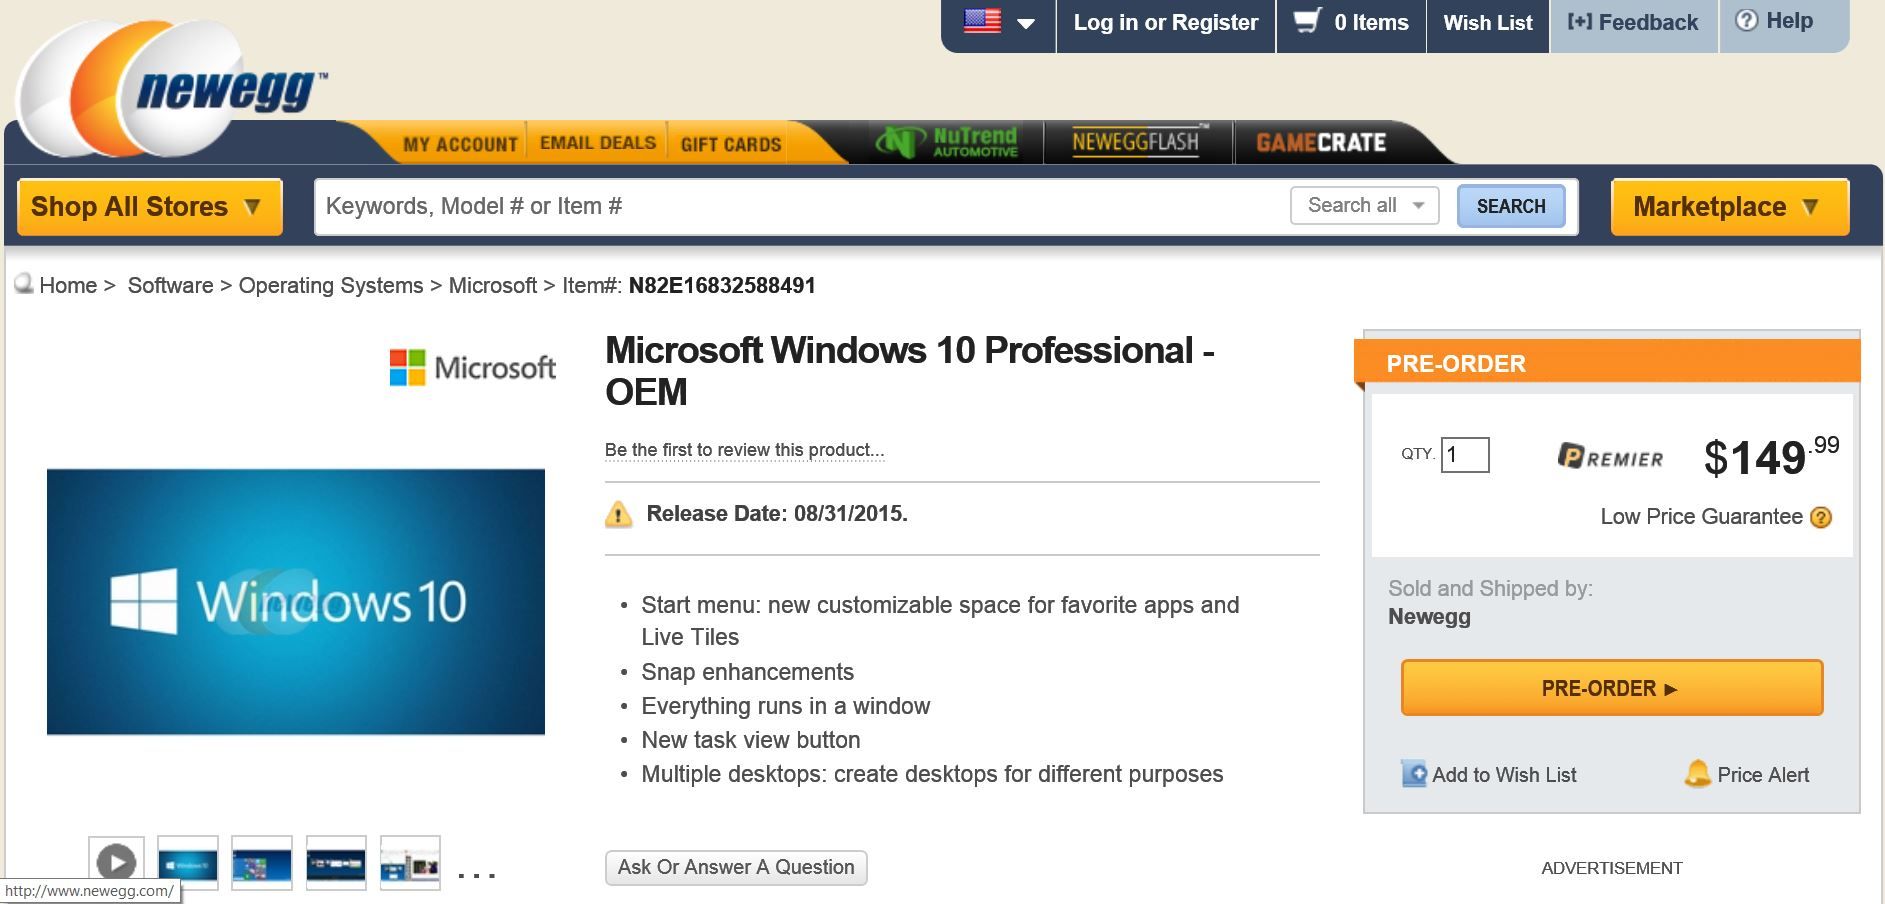Open the Search all category dropdown
This screenshot has height=904, width=1885.
click(1365, 205)
